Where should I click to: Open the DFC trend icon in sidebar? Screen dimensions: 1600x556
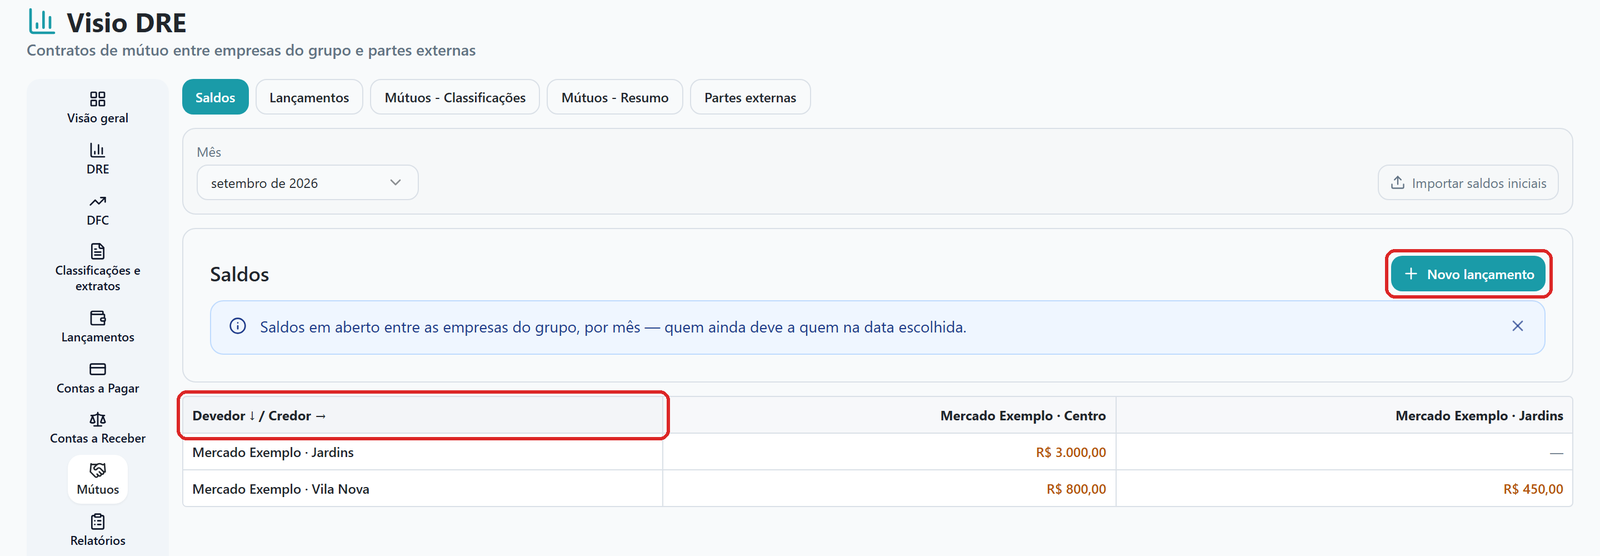98,201
